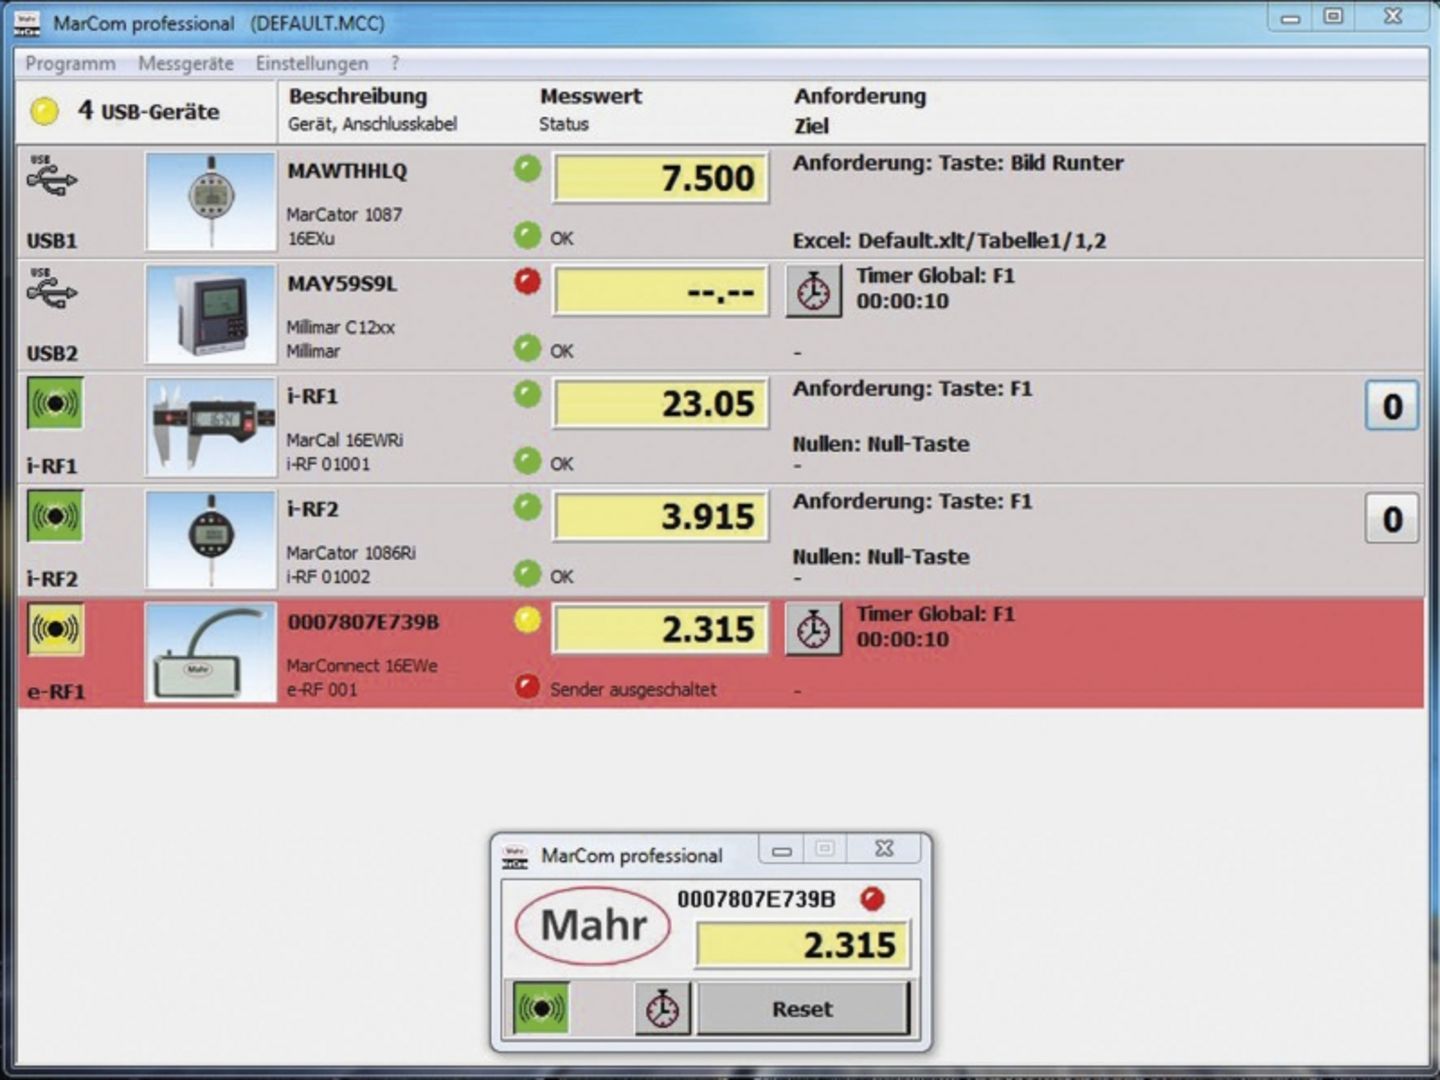Image resolution: width=1440 pixels, height=1080 pixels.
Task: Click green wireless icon in small popup
Action: pos(541,1008)
